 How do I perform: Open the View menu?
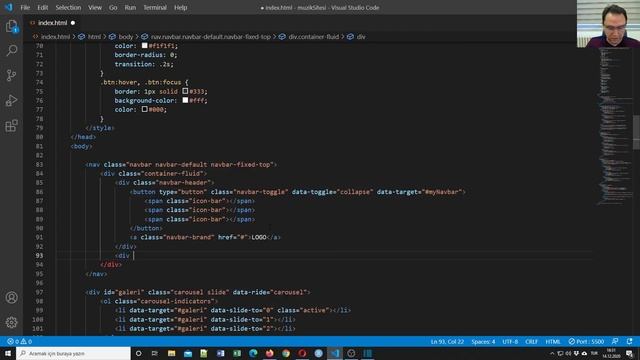click(95, 7)
